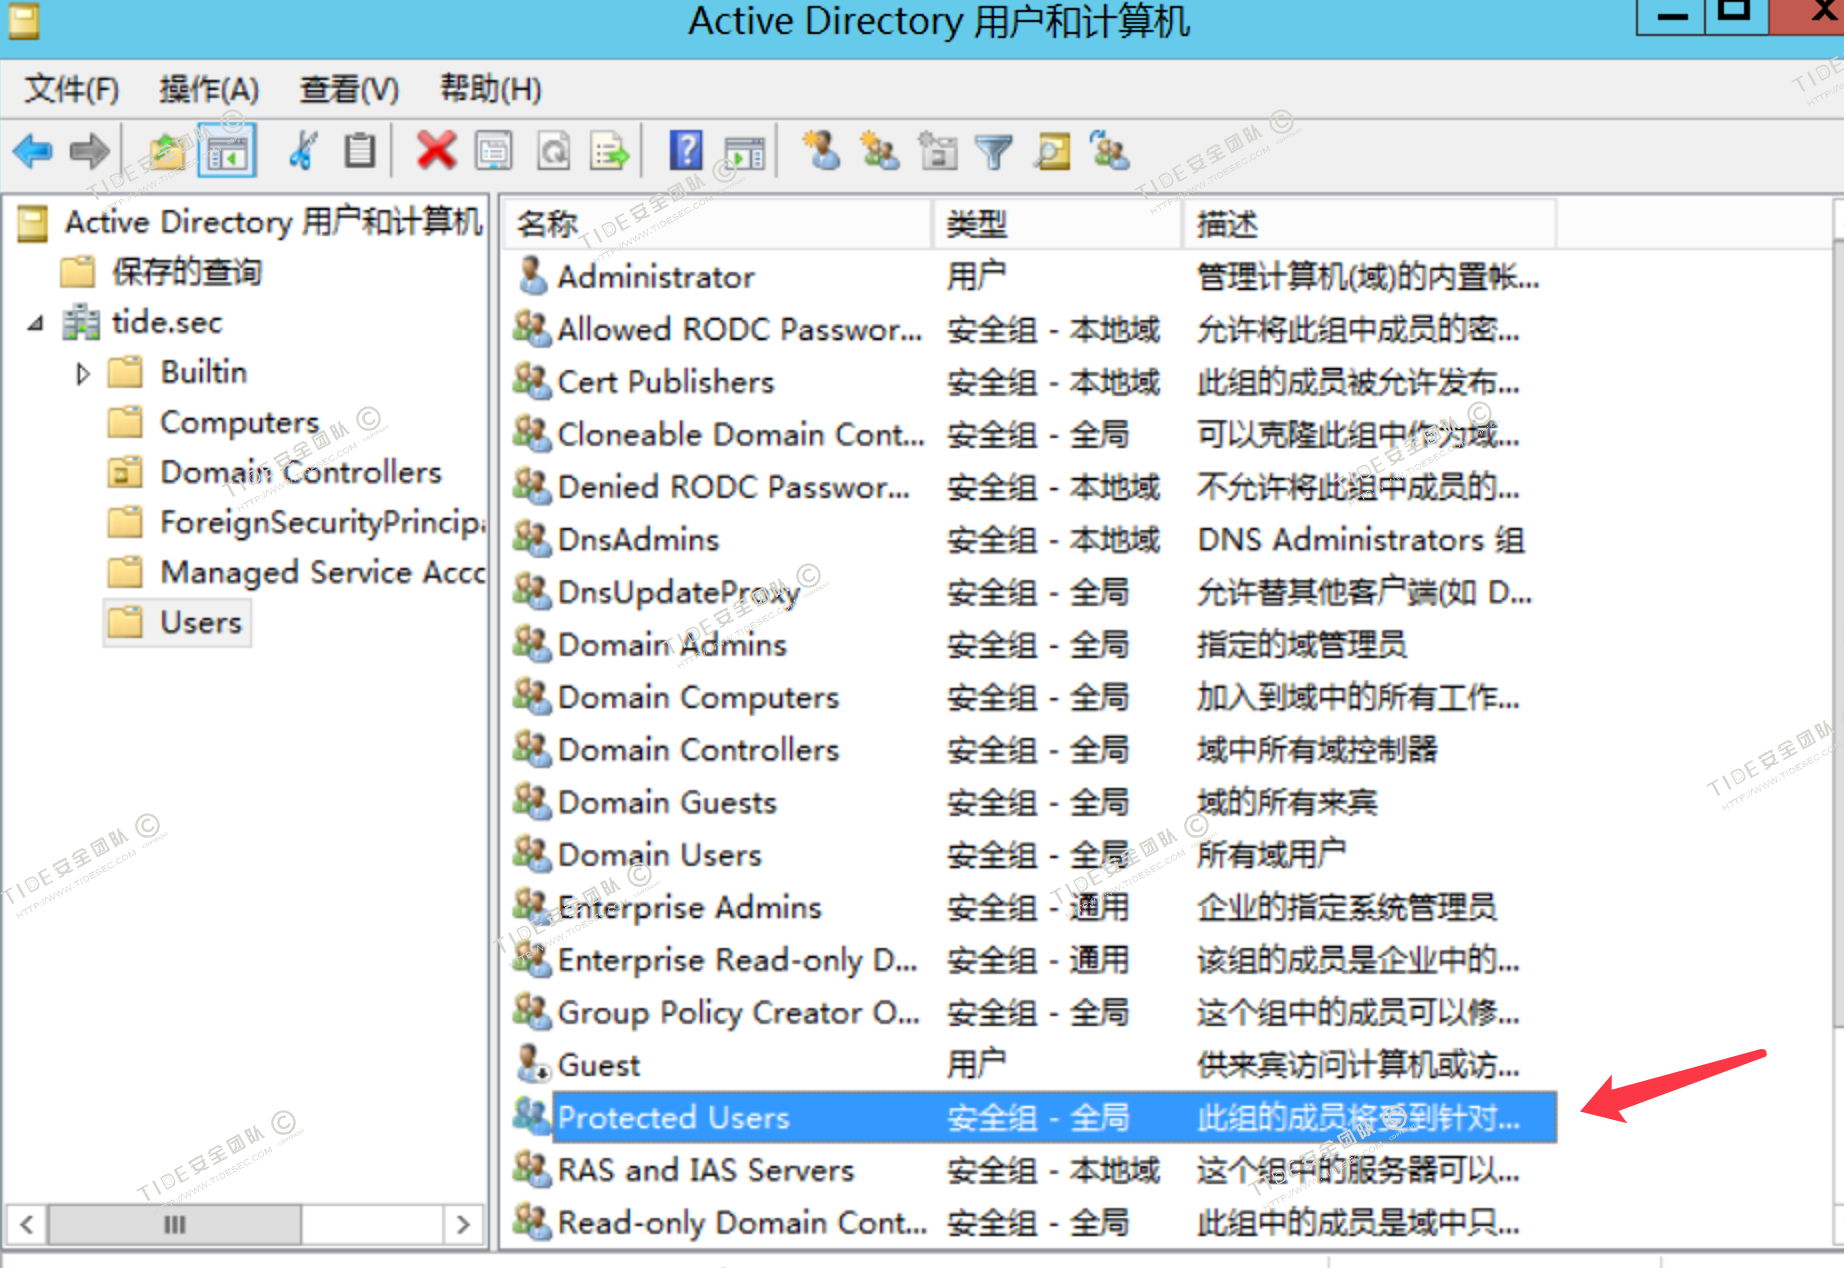The width and height of the screenshot is (1844, 1268).
Task: Refresh the view with the refresh icon
Action: coord(553,151)
